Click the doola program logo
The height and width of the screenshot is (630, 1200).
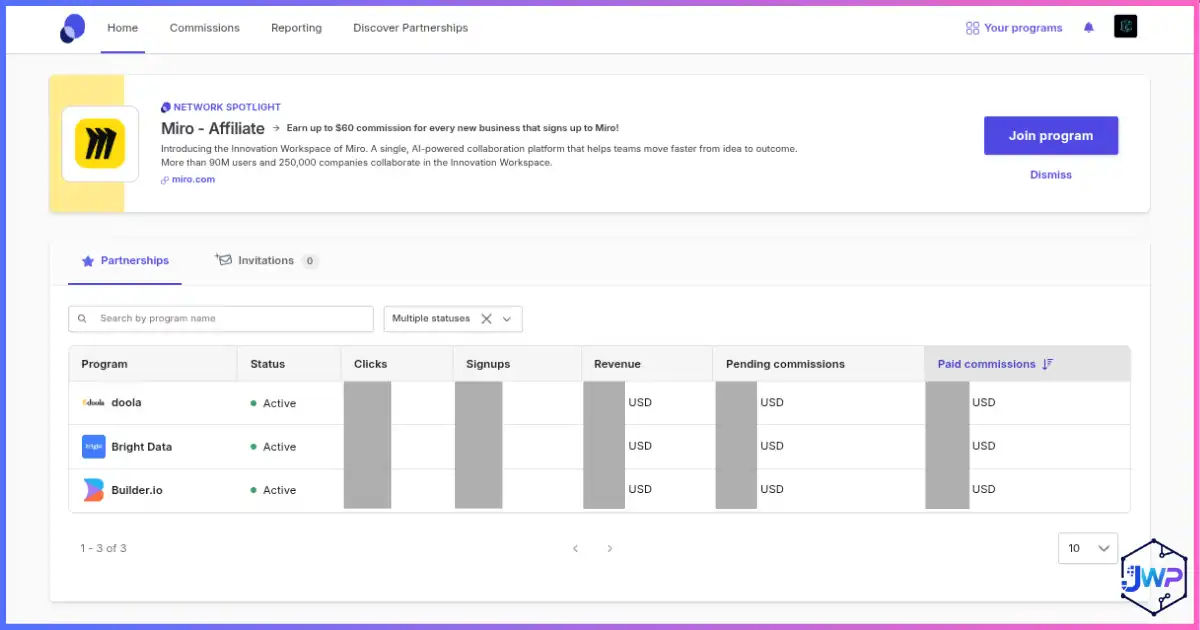[93, 403]
